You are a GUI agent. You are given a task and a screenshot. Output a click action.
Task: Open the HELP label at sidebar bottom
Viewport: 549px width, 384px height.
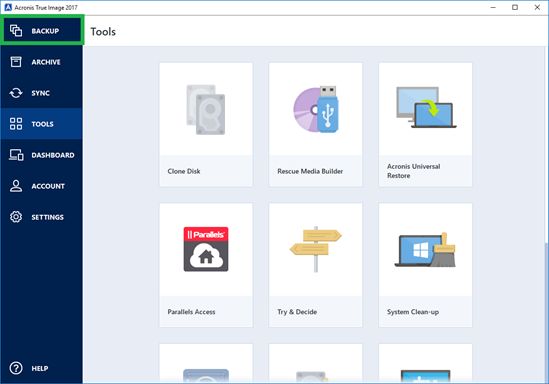pos(40,368)
